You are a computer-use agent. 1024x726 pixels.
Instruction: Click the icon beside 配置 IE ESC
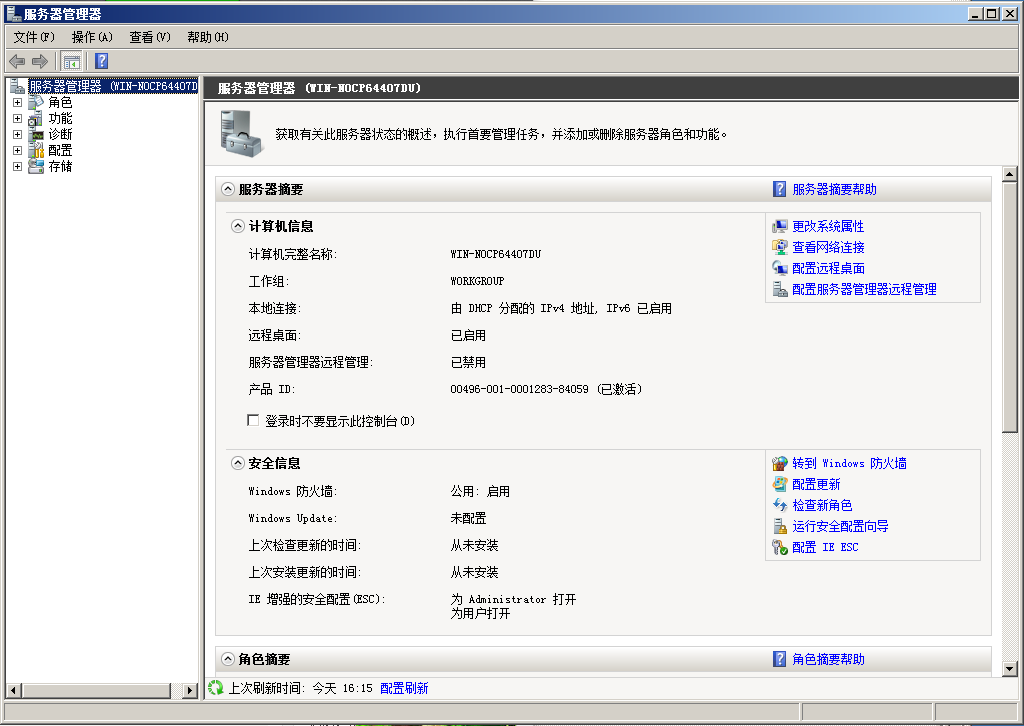(x=780, y=547)
